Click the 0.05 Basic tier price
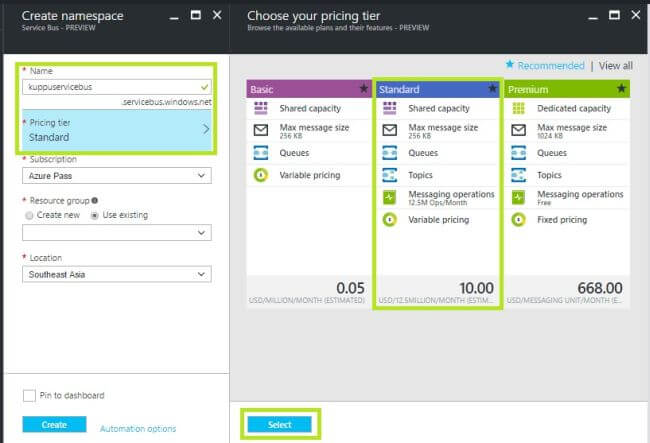This screenshot has width=650, height=443. pyautogui.click(x=350, y=288)
